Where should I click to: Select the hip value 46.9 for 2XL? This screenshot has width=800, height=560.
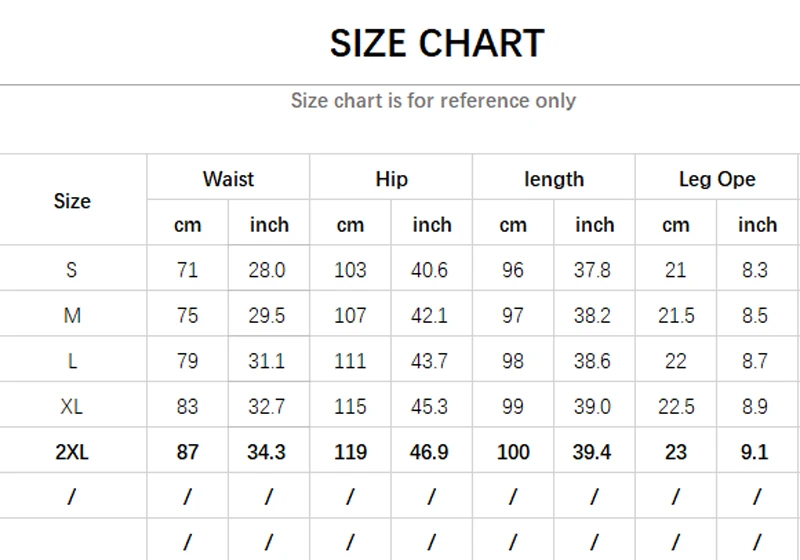tap(429, 452)
